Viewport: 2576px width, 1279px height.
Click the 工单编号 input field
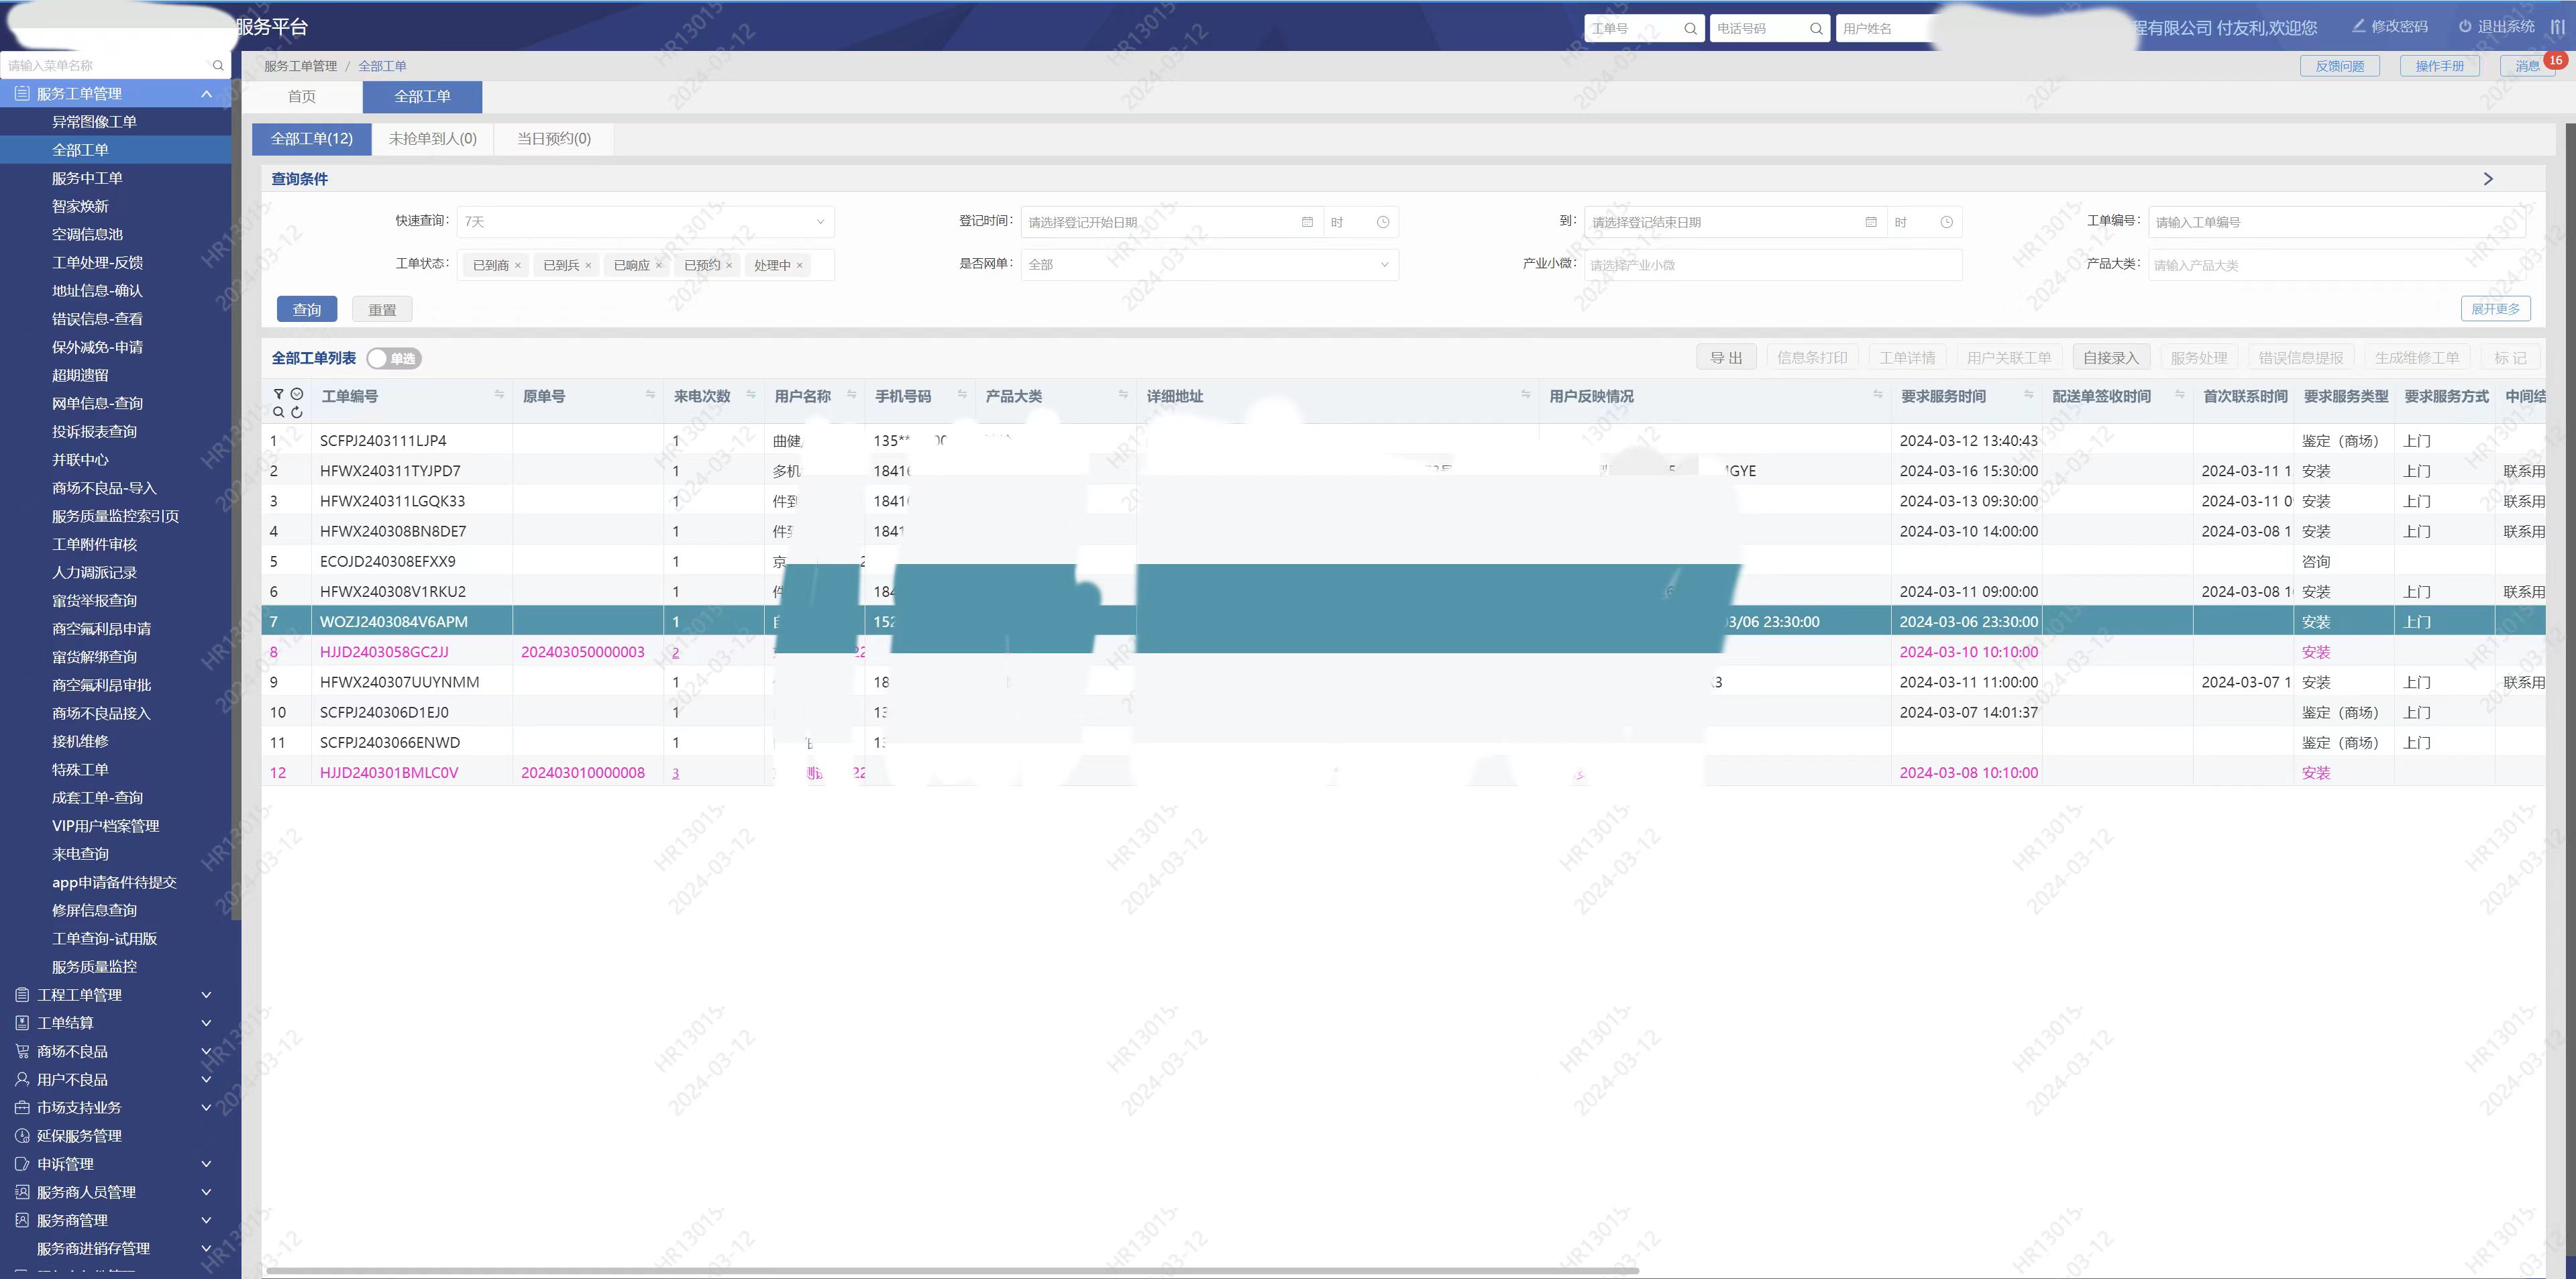(x=2337, y=222)
